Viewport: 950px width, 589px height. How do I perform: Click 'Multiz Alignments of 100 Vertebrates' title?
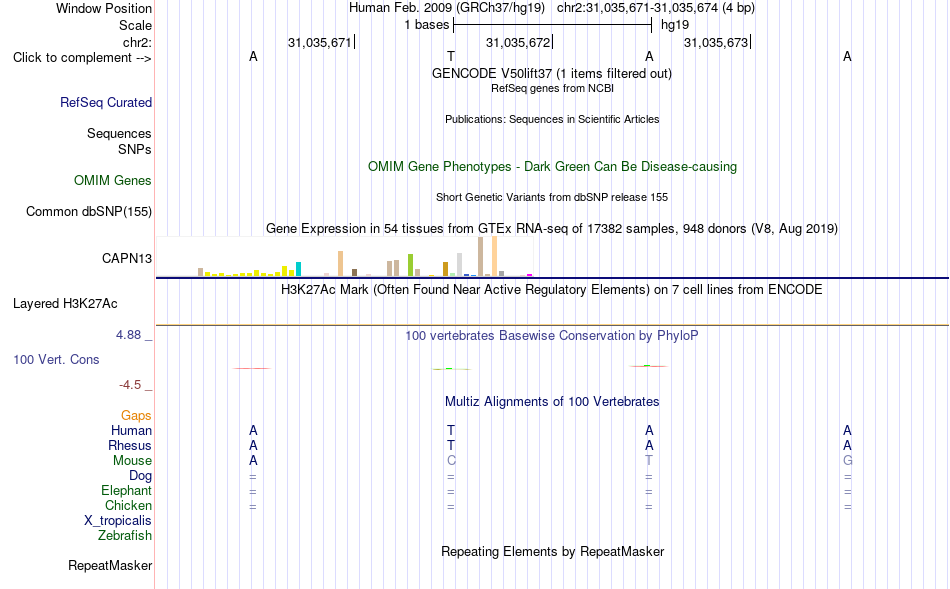pyautogui.click(x=552, y=402)
